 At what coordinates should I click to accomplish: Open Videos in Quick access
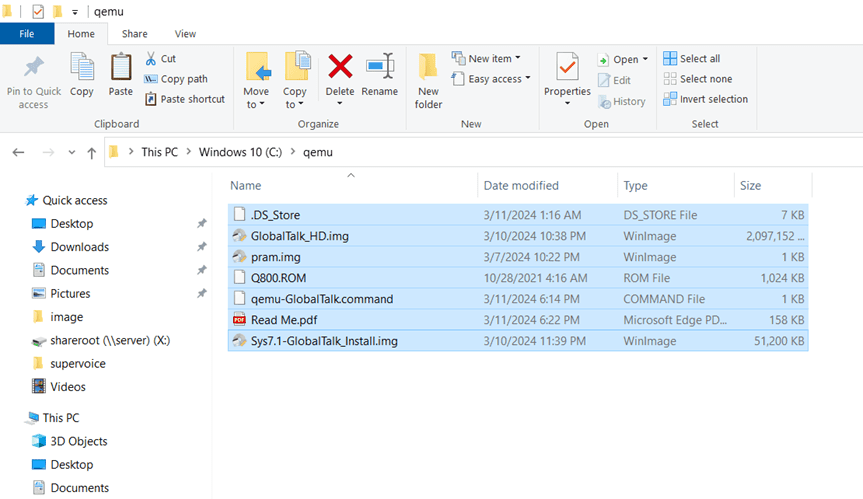[59, 387]
